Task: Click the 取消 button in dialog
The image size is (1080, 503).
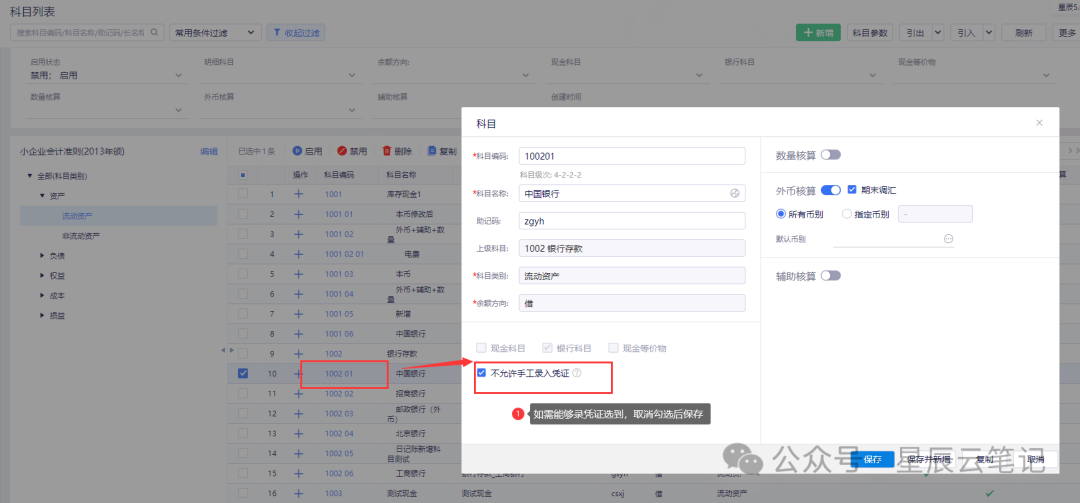Action: pos(1035,460)
